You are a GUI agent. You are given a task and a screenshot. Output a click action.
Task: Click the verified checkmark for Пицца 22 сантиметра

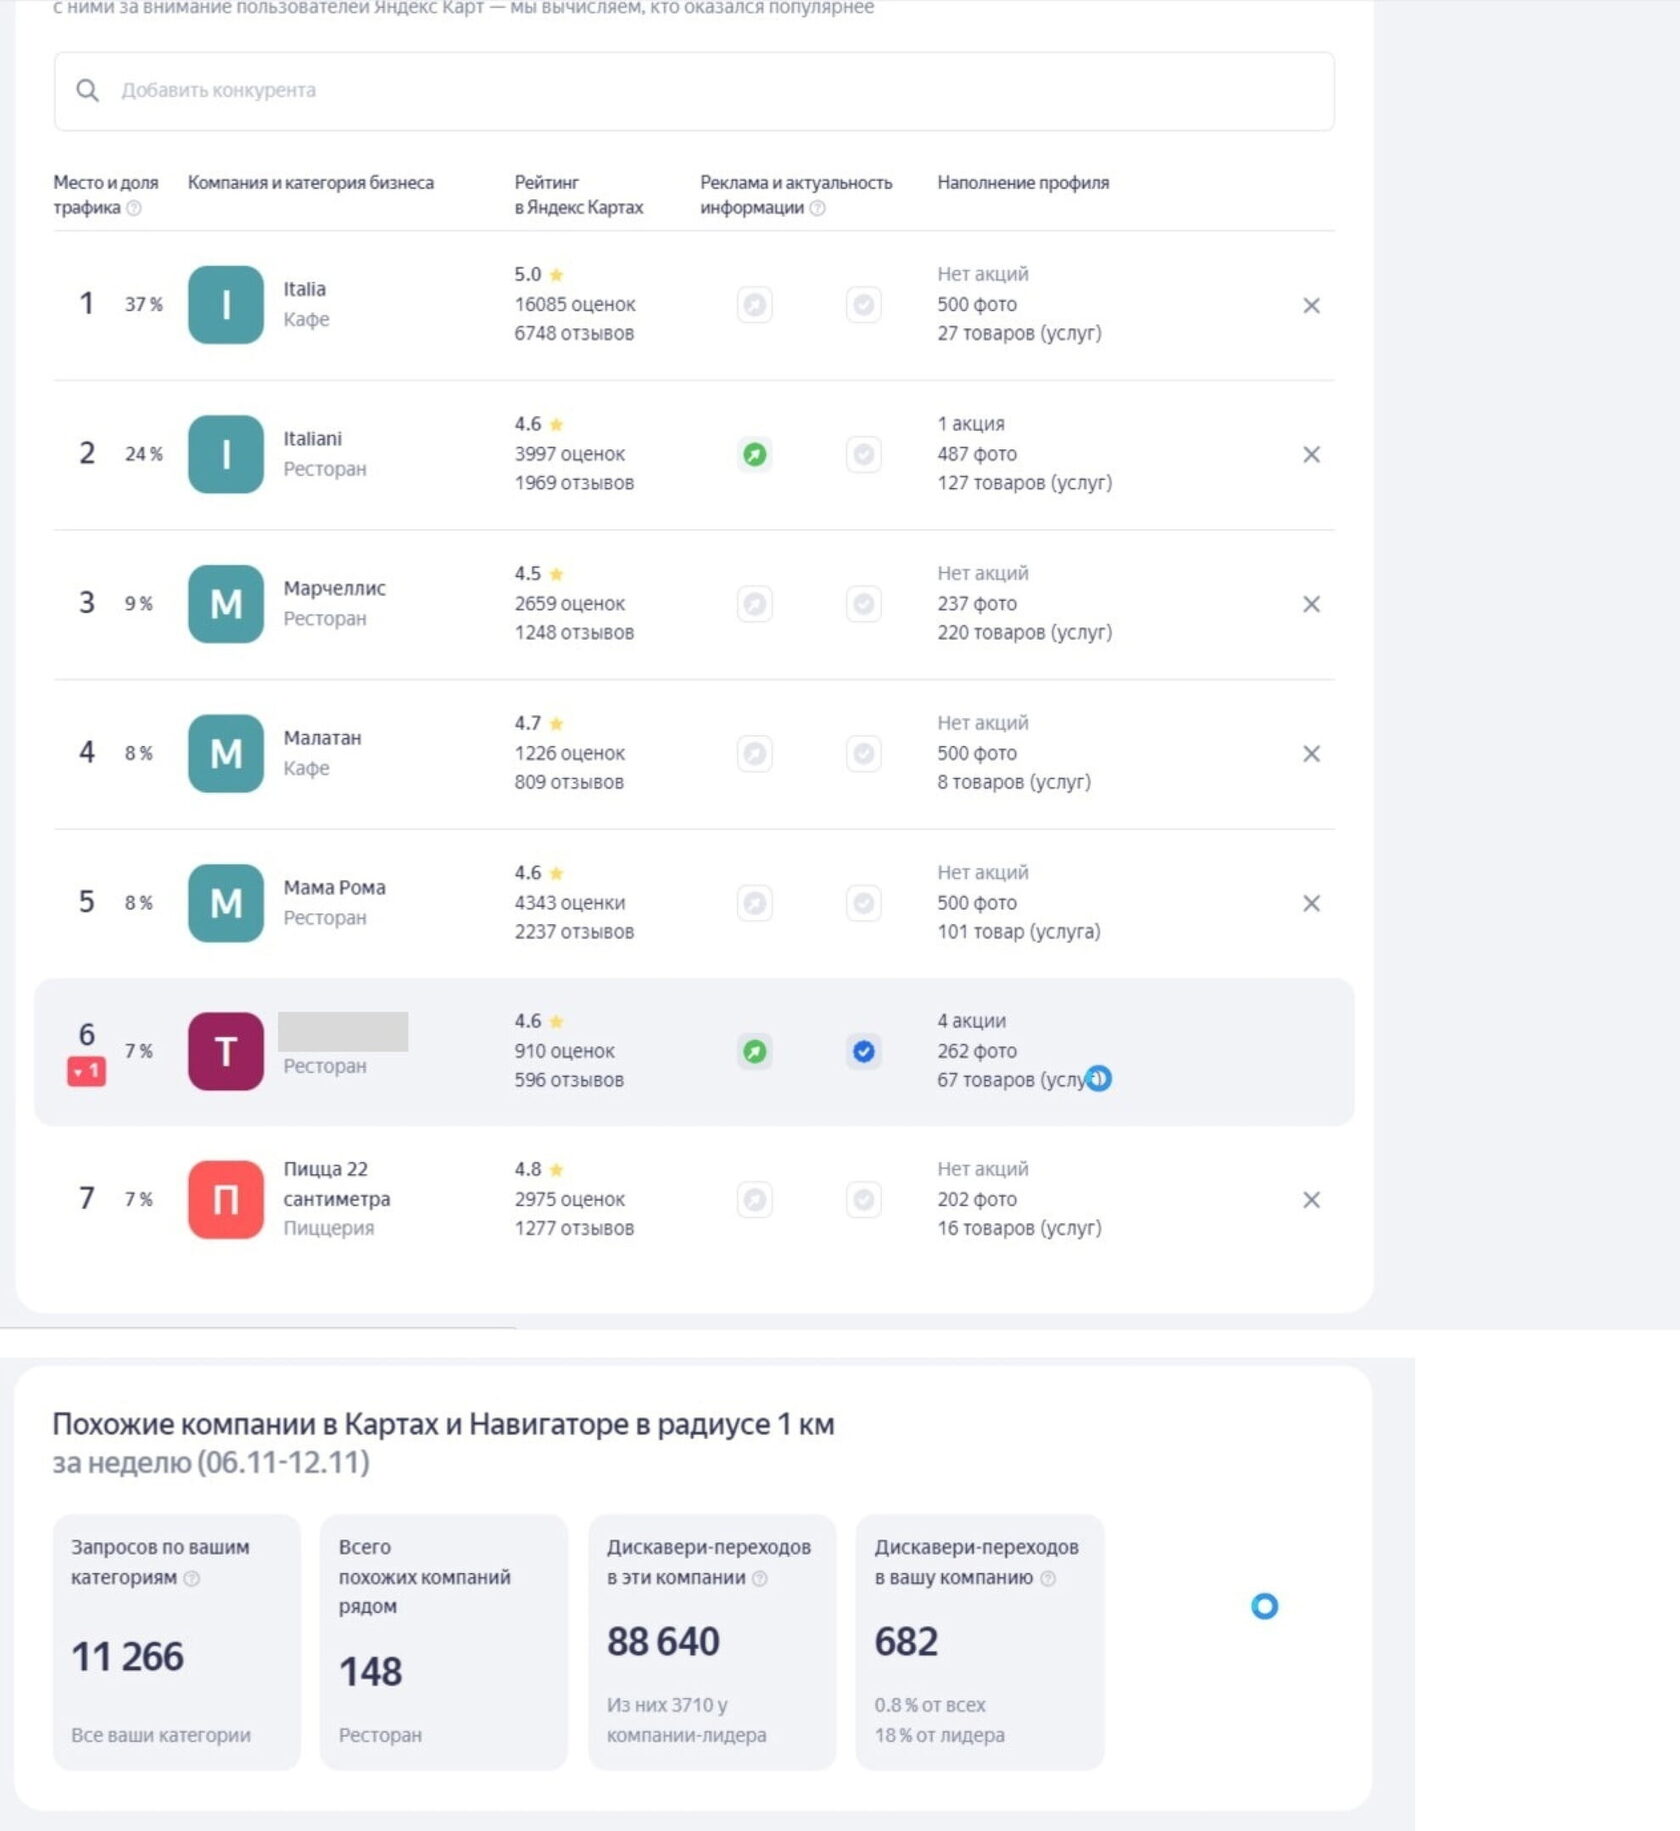click(x=863, y=1199)
